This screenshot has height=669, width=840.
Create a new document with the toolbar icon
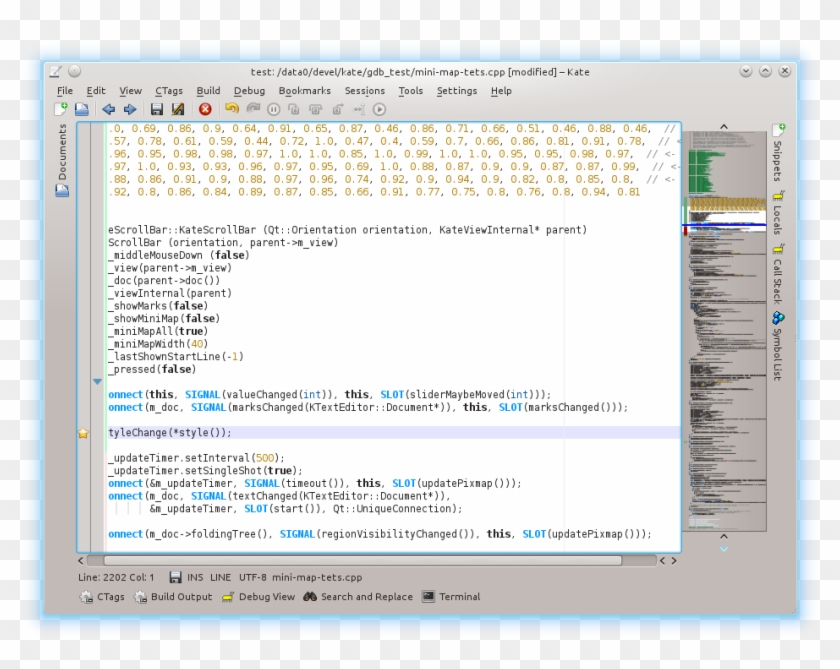click(61, 109)
